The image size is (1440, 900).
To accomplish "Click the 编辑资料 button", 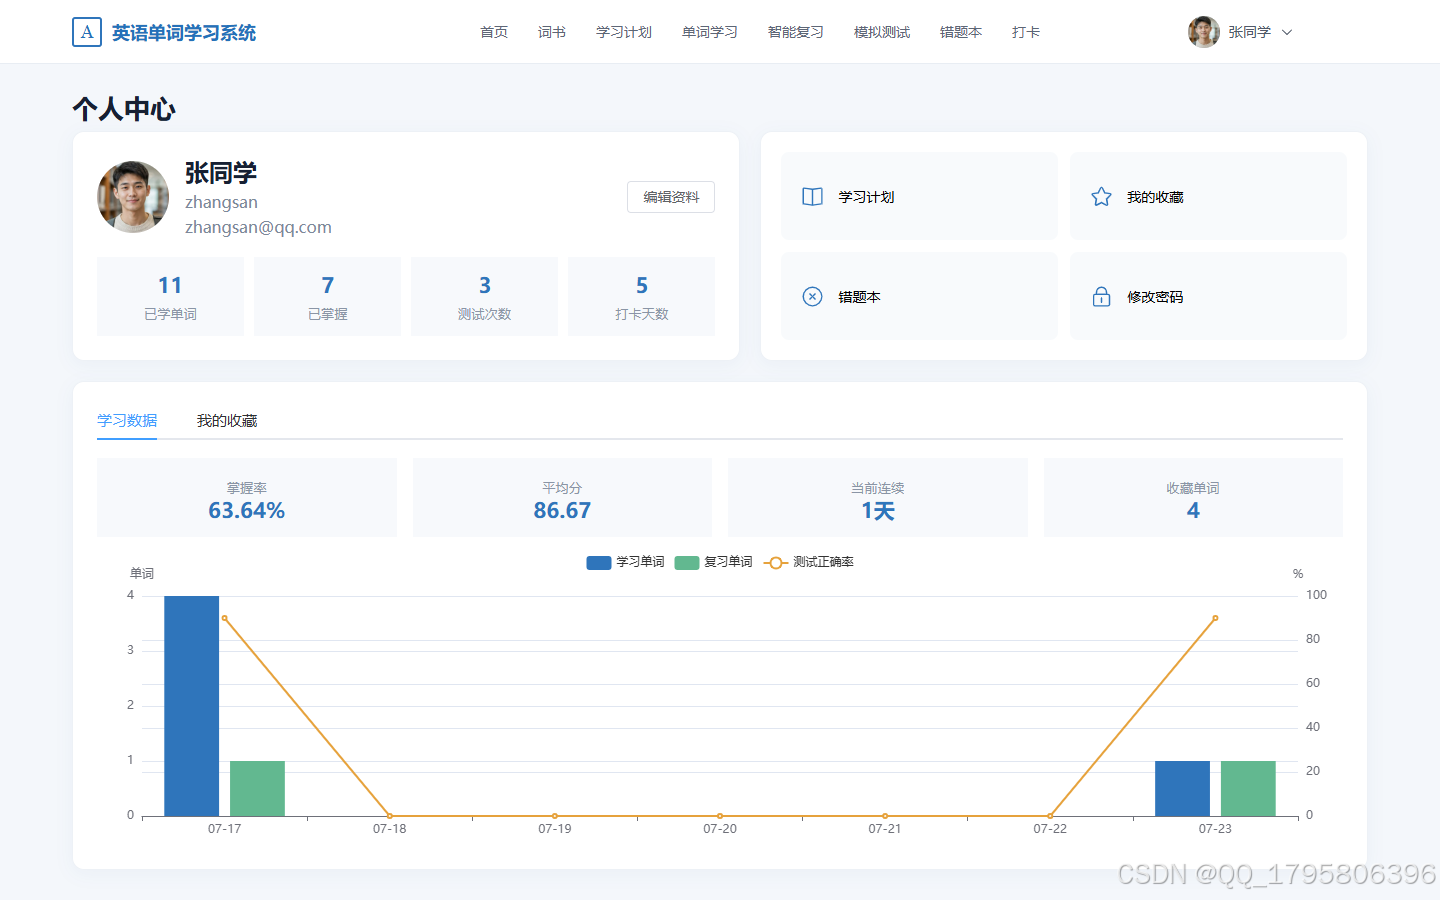I will (671, 197).
